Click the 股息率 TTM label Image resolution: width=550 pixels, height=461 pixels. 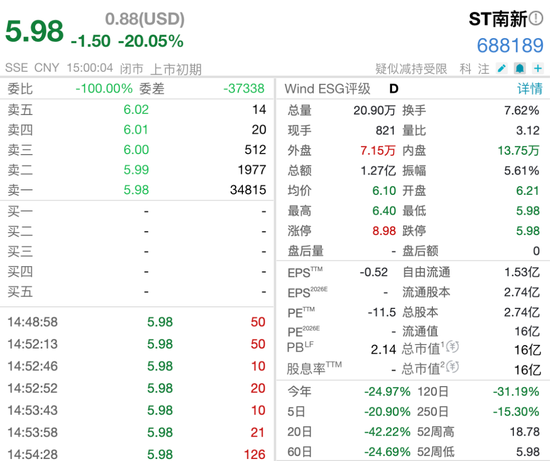[x=314, y=368]
